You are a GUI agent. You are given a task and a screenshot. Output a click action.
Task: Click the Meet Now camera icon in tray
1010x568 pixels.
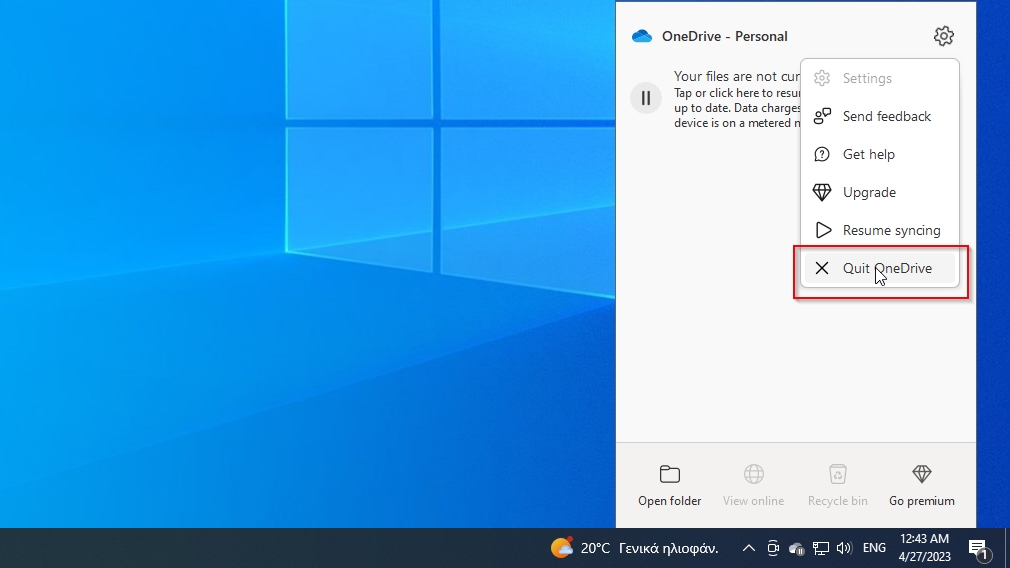tap(773, 548)
